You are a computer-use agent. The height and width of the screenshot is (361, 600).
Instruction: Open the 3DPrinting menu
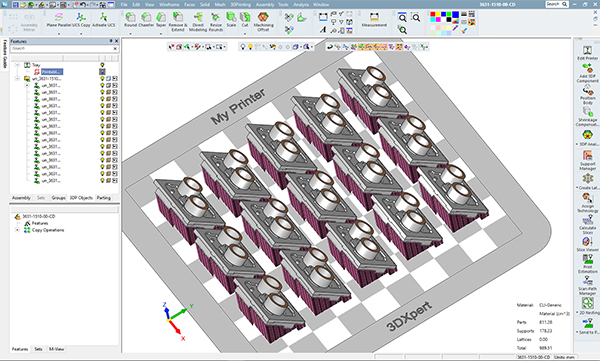pos(240,5)
